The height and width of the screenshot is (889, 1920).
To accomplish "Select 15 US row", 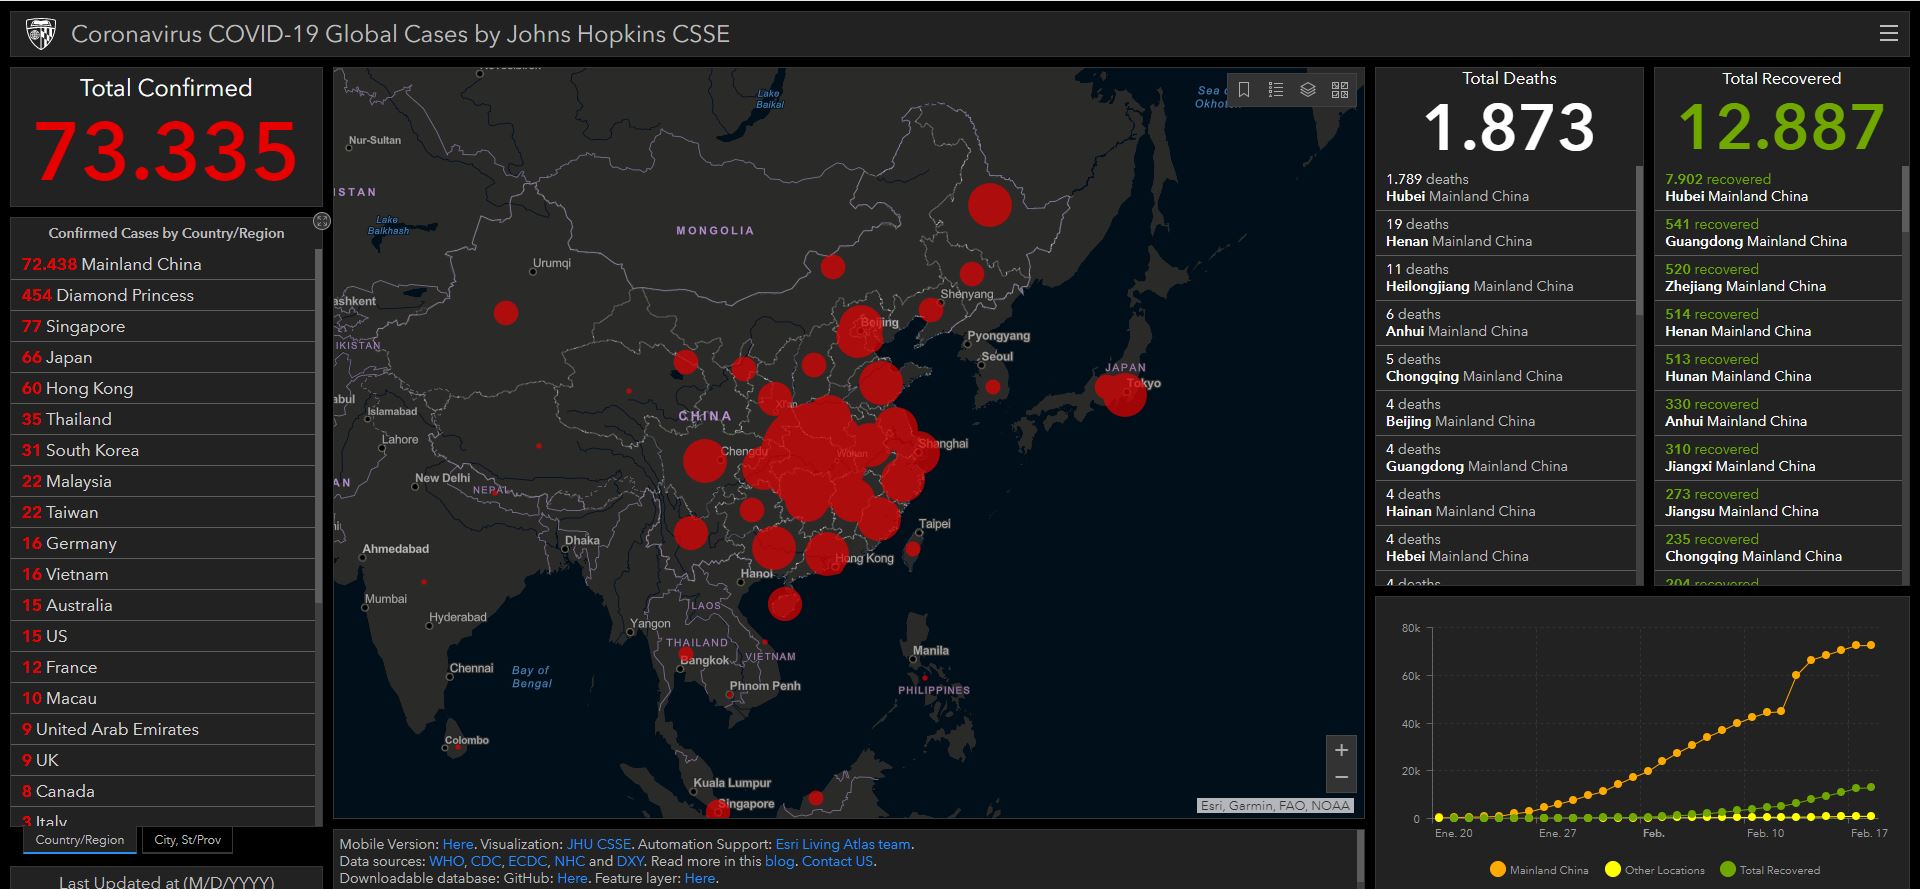I will (164, 636).
